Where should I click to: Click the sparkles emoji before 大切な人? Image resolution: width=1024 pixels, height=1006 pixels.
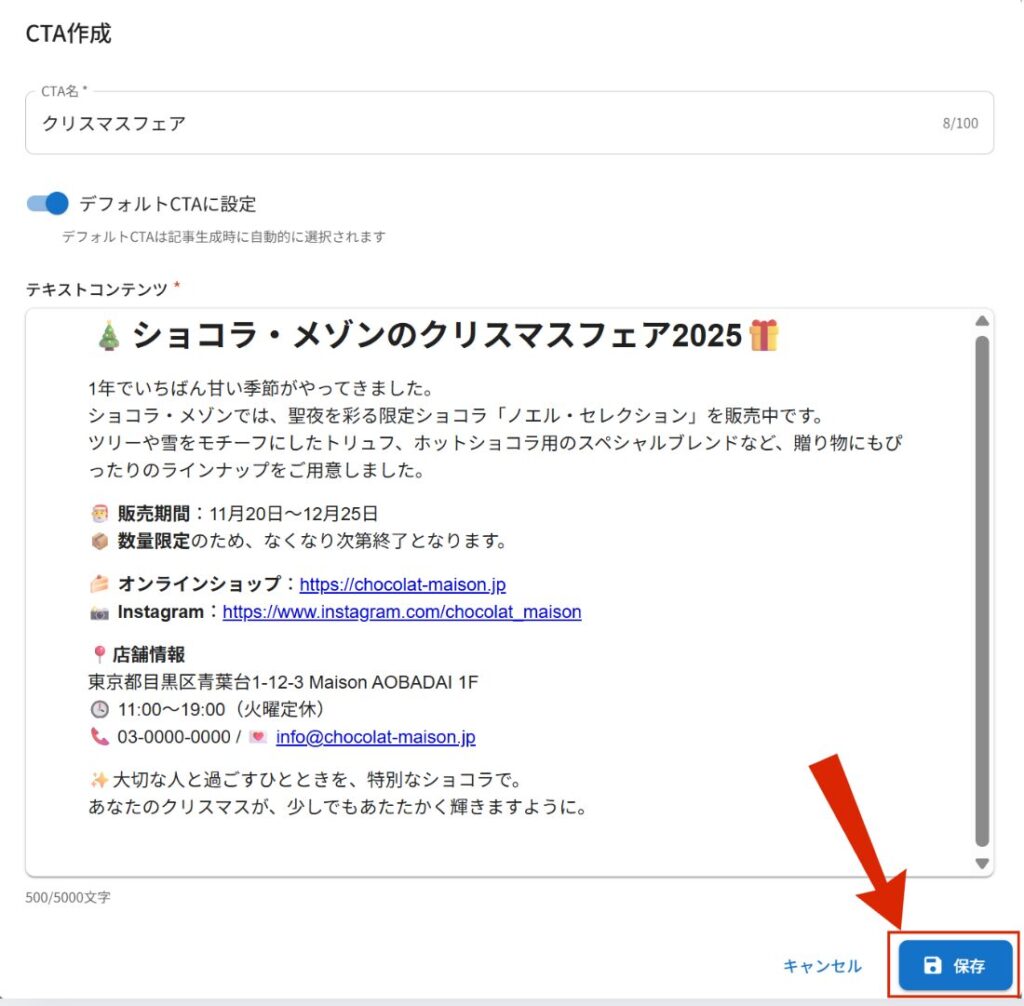pos(99,779)
